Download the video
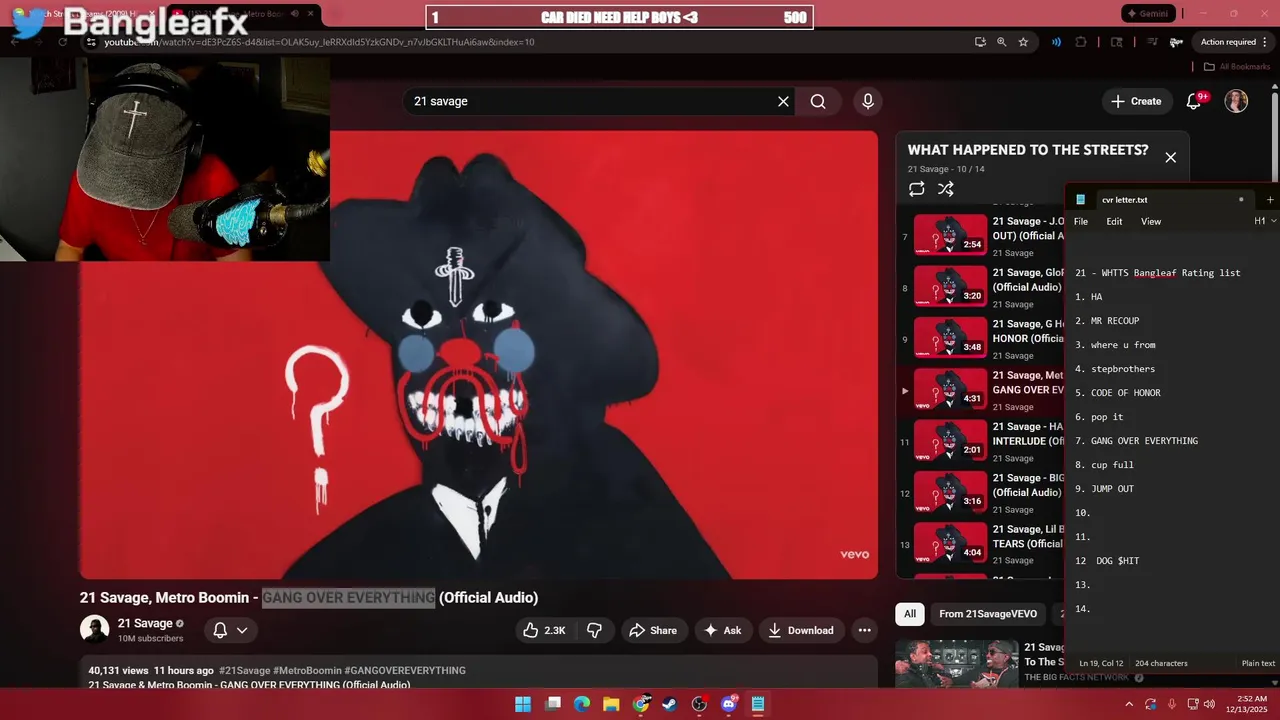The height and width of the screenshot is (720, 1280). coord(800,630)
